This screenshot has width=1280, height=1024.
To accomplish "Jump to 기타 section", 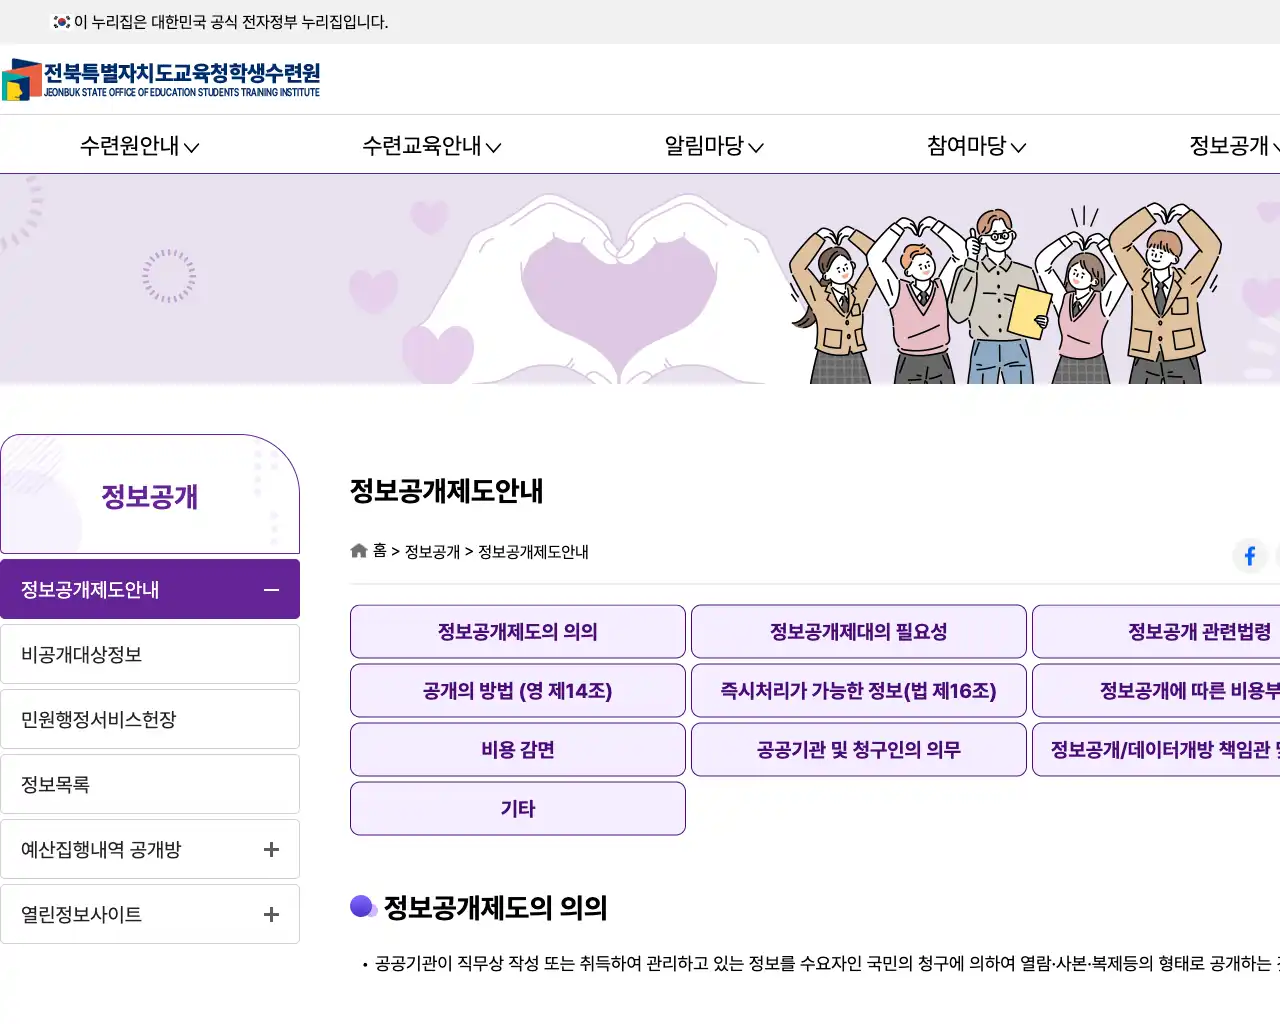I will [x=518, y=809].
